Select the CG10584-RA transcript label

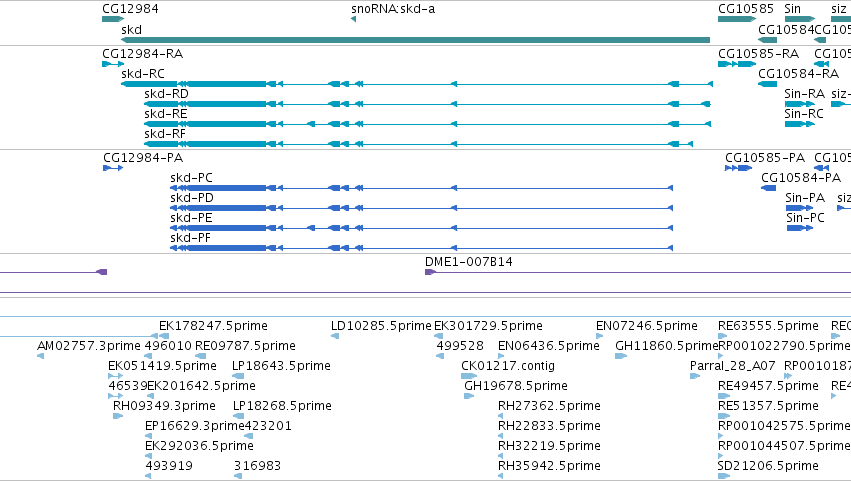pyautogui.click(x=798, y=74)
